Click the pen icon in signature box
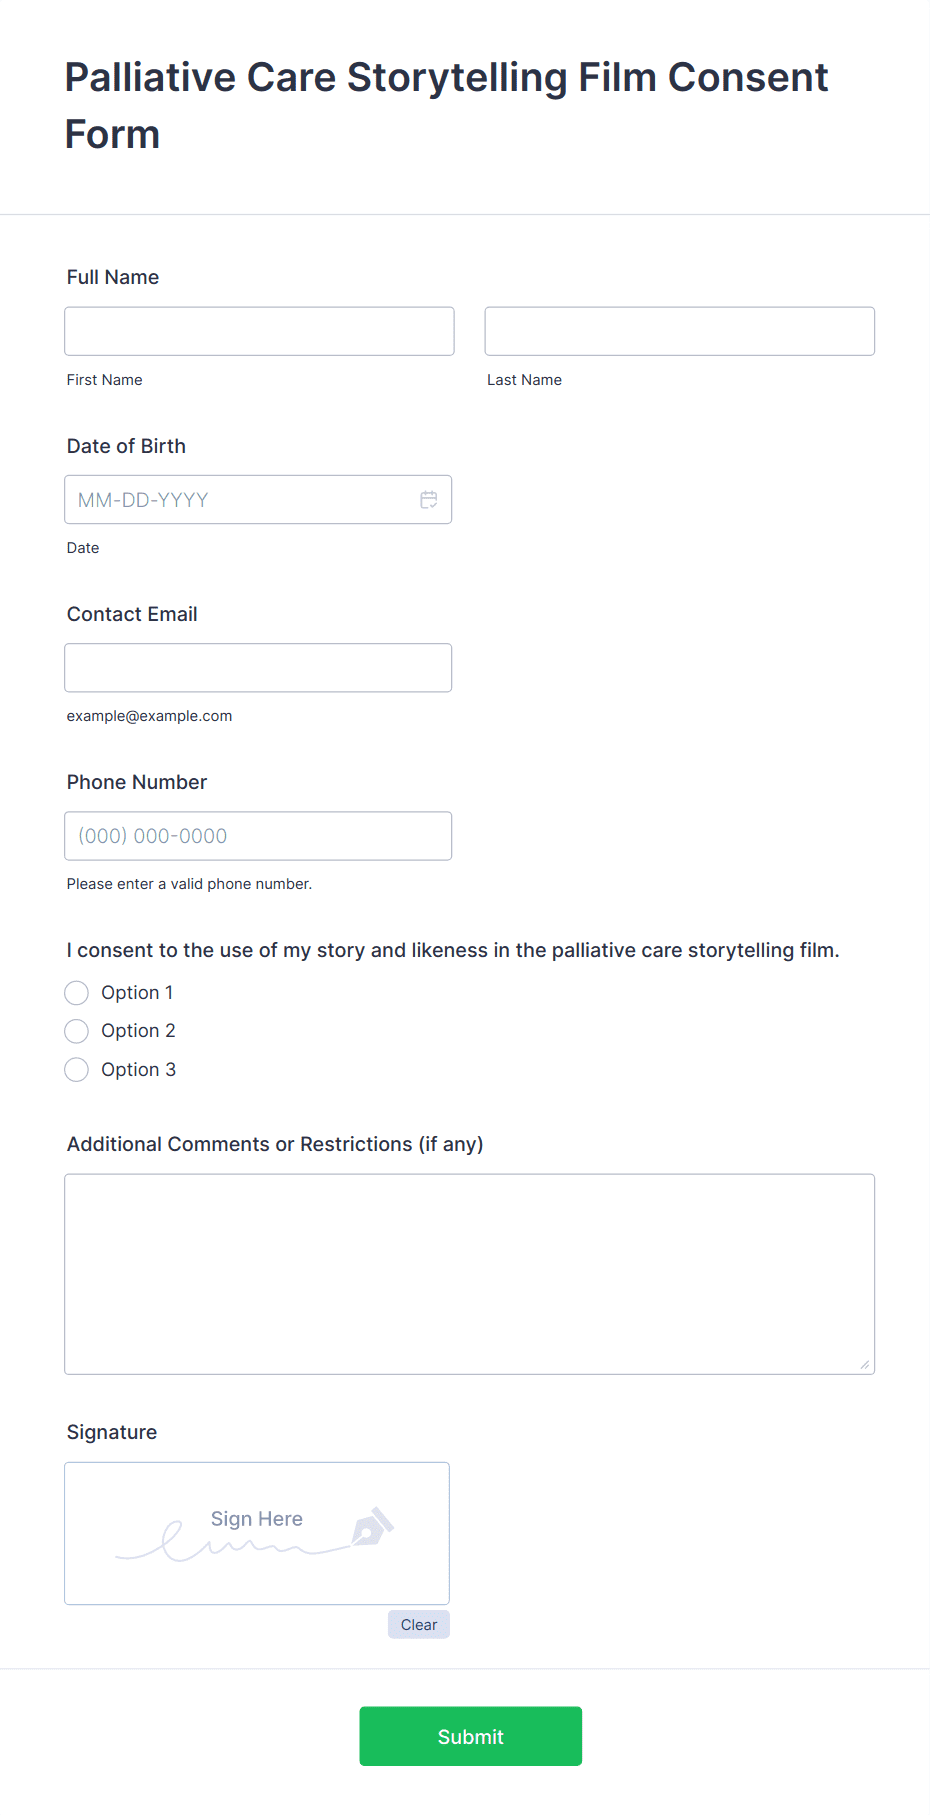The image size is (930, 1815). click(x=372, y=1527)
